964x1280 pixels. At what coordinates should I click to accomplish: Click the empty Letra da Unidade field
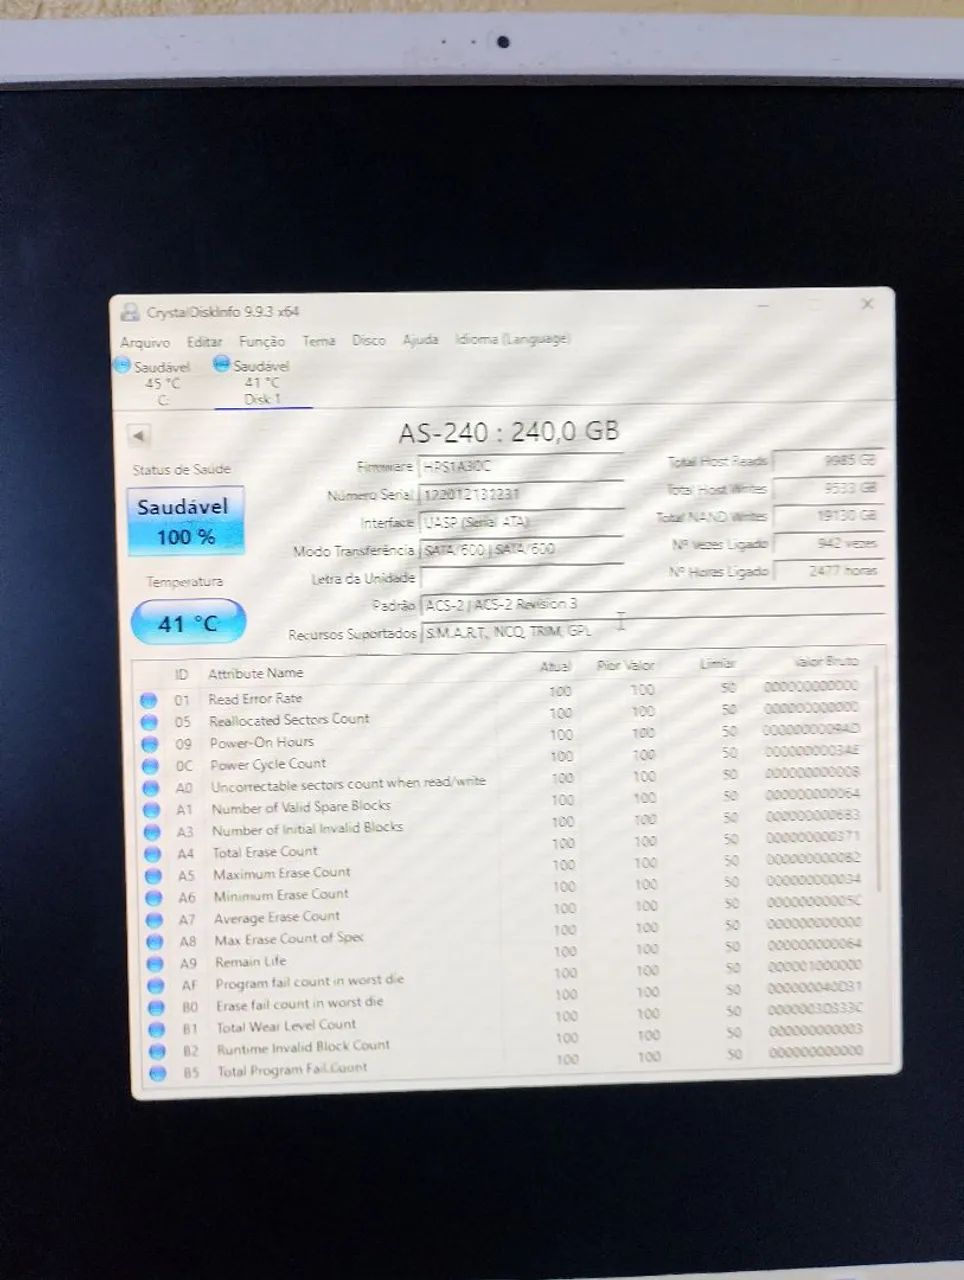(521, 577)
